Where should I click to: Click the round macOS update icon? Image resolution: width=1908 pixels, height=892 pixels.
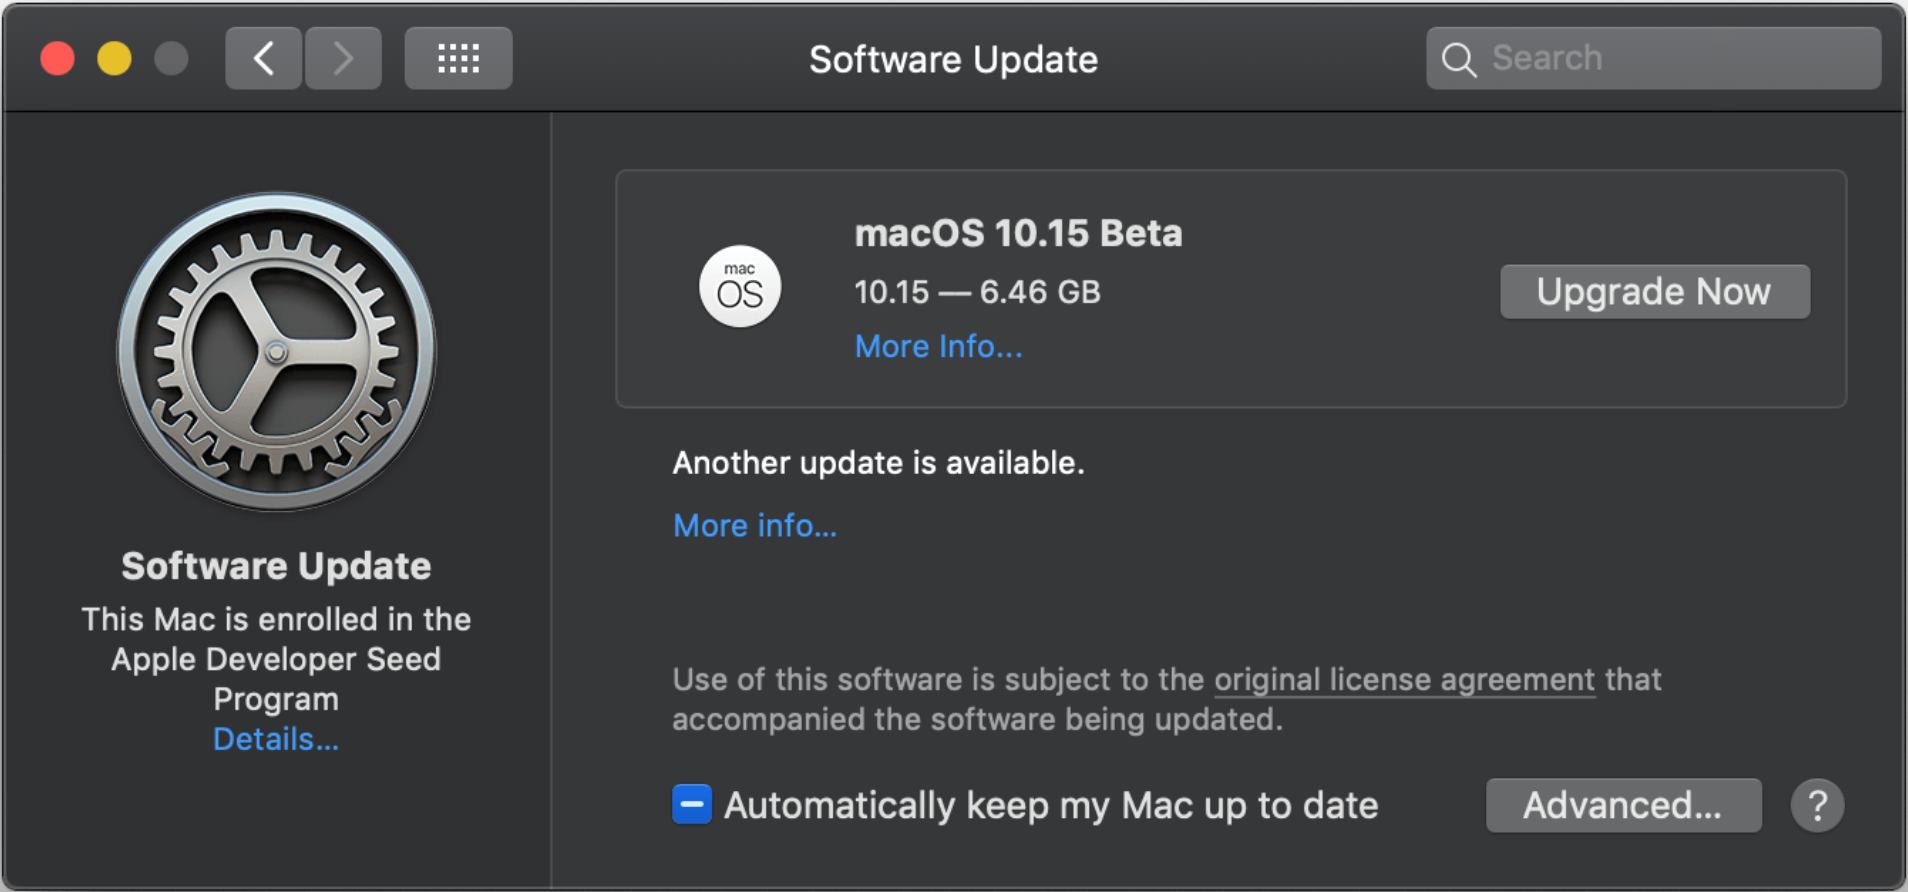point(740,287)
